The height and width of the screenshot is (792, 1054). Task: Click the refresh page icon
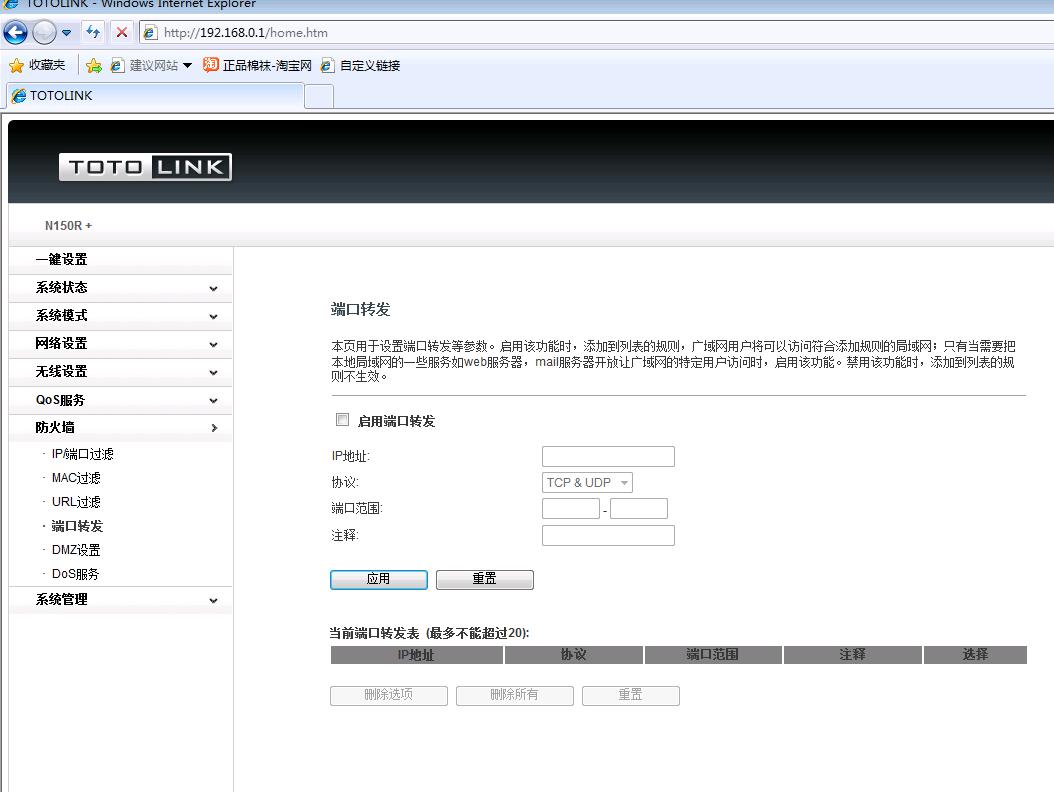pyautogui.click(x=93, y=33)
